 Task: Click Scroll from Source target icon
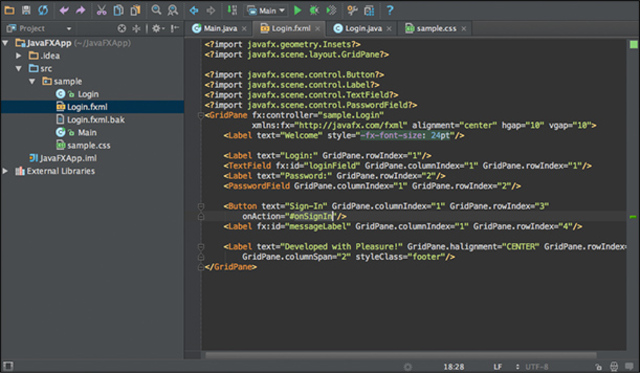coord(122,29)
